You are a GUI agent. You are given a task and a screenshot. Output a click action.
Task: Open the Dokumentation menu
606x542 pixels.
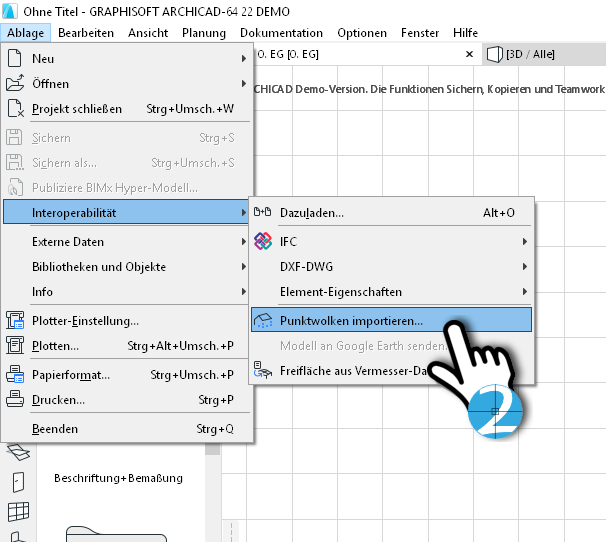pos(281,33)
